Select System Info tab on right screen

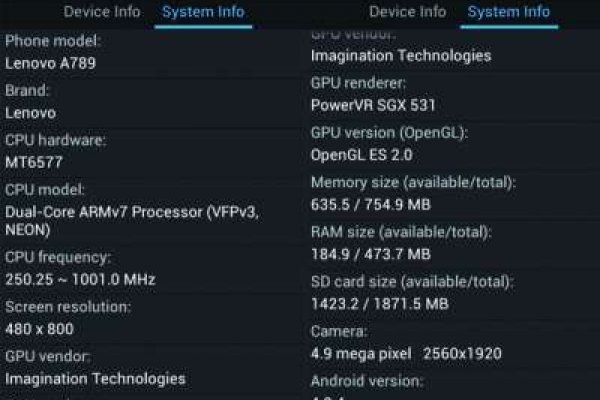coord(510,12)
